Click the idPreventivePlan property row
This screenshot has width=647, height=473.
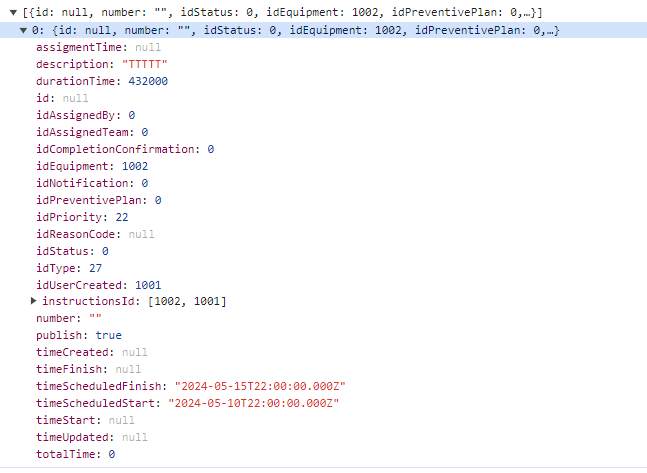coord(98,200)
